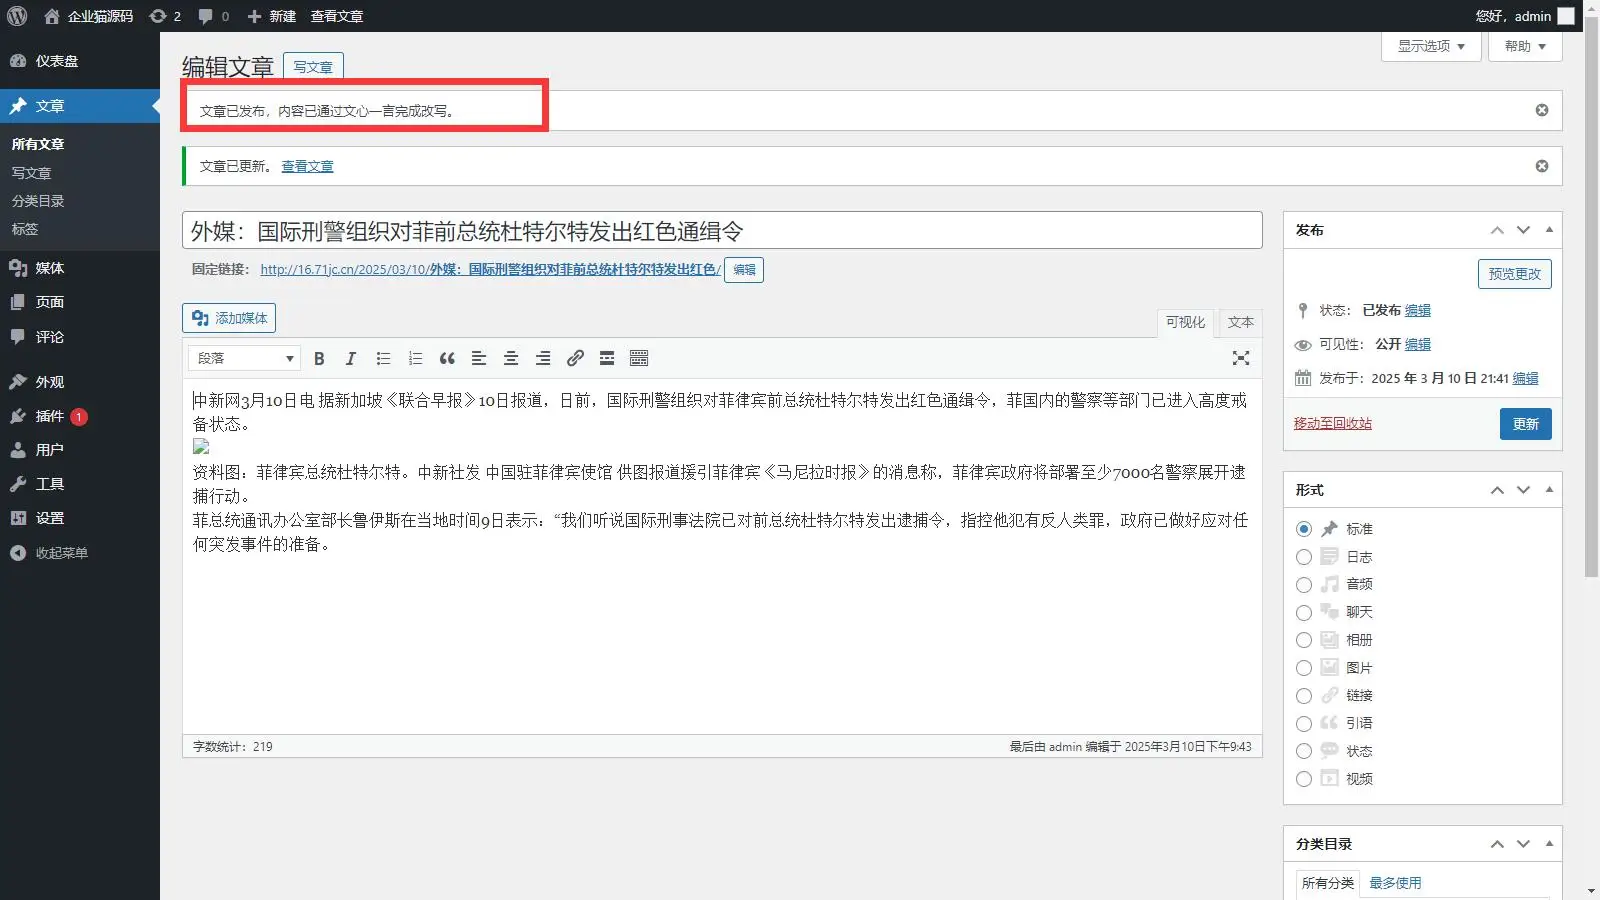Screen dimensions: 1600x900
Task: Open the 段落 paragraph style dropdown
Action: point(244,358)
